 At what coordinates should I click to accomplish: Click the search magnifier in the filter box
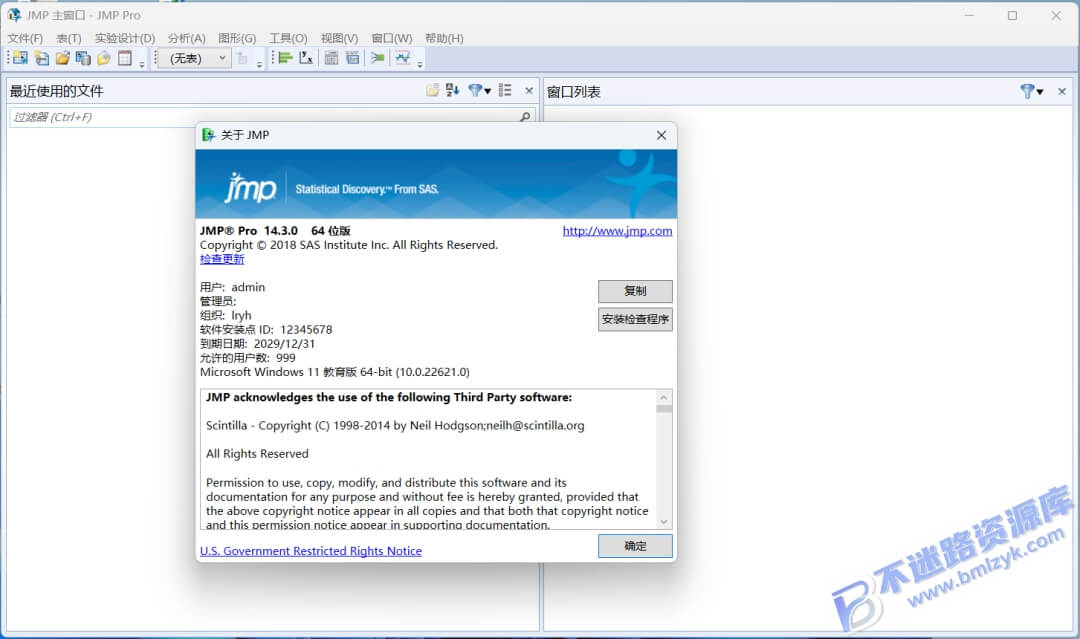[525, 117]
